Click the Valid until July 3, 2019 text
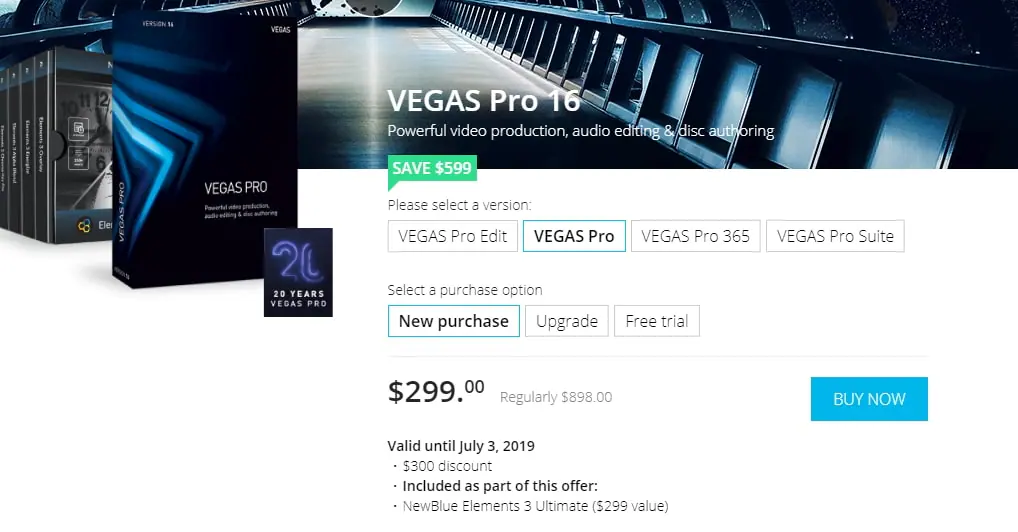Viewport: 1018px width, 532px height. click(461, 446)
